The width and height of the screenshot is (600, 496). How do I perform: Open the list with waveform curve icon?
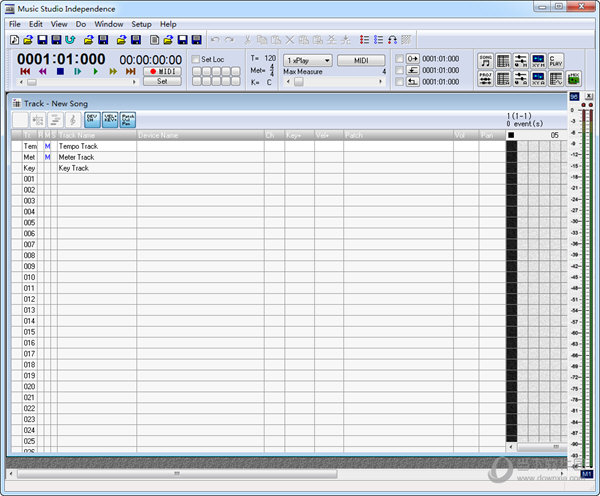[x=556, y=78]
